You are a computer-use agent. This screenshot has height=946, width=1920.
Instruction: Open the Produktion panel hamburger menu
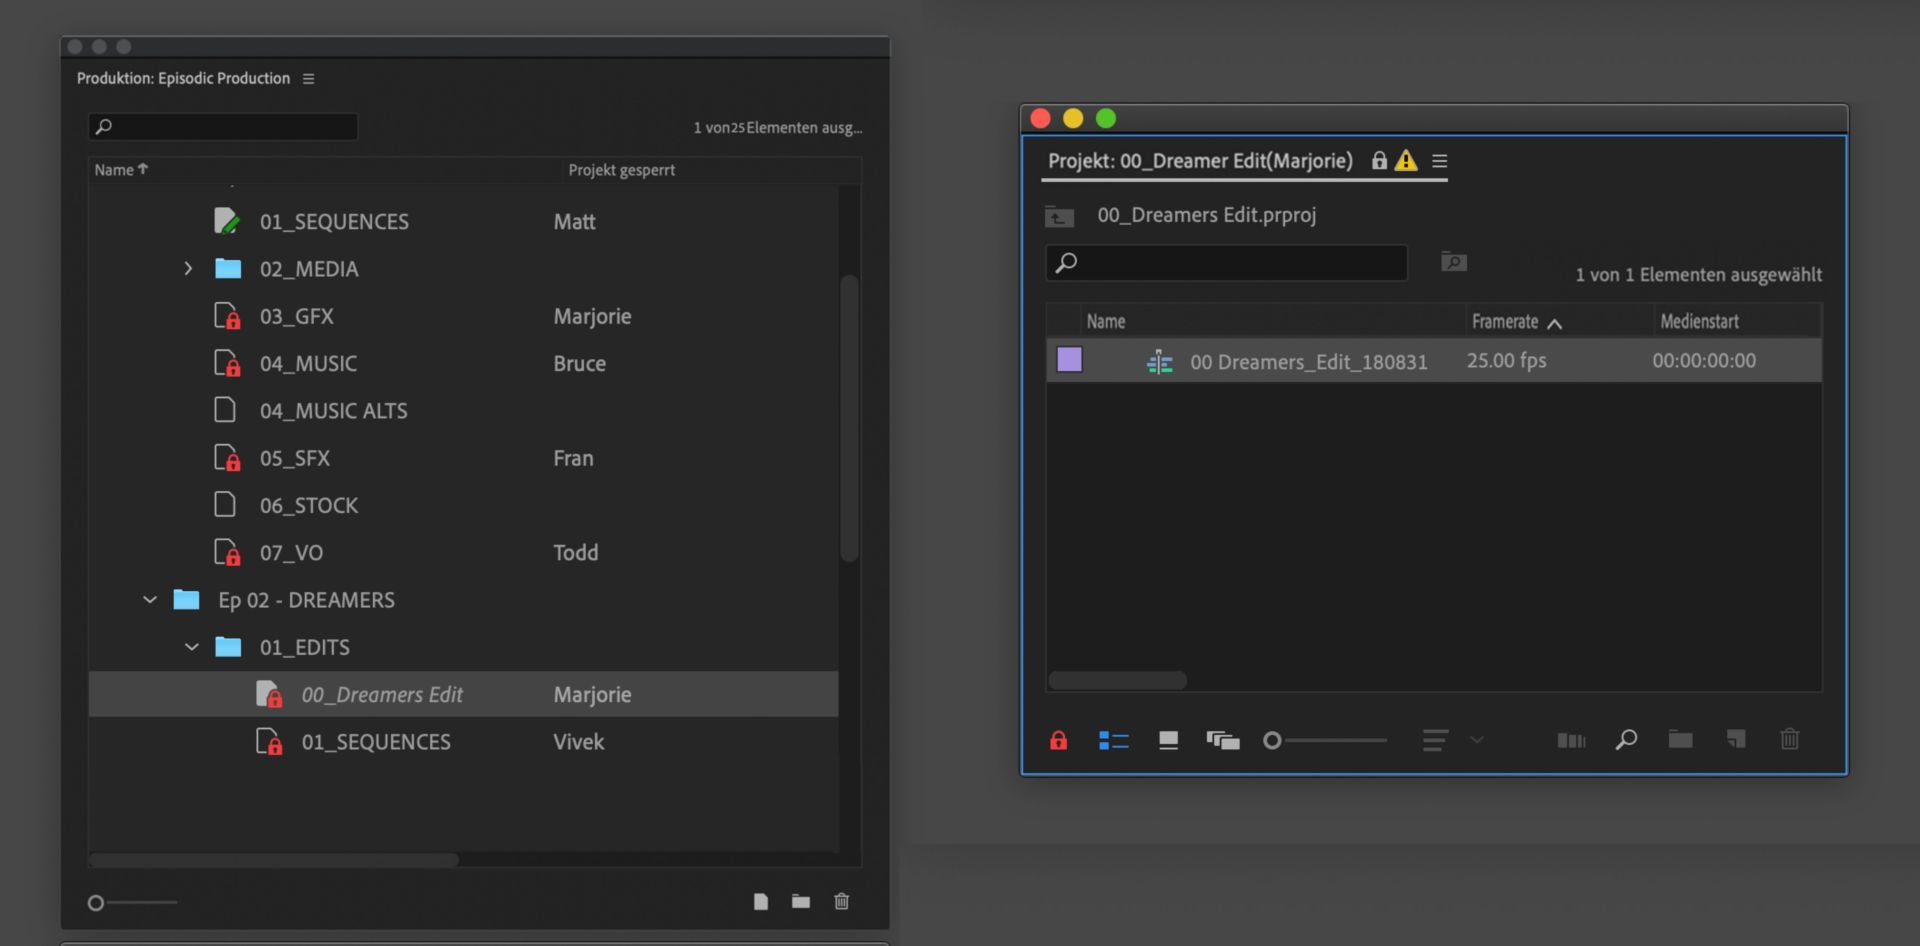coord(308,79)
